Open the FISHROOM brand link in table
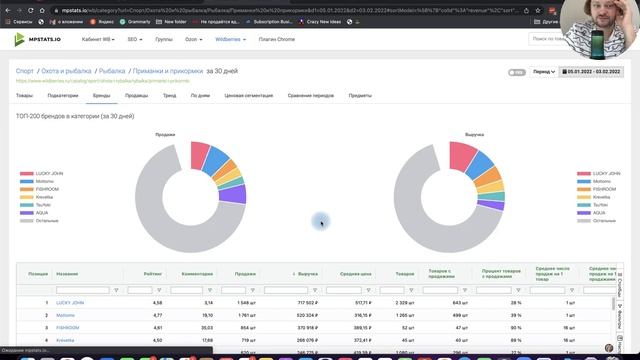Image resolution: width=640 pixels, height=360 pixels. 68,328
